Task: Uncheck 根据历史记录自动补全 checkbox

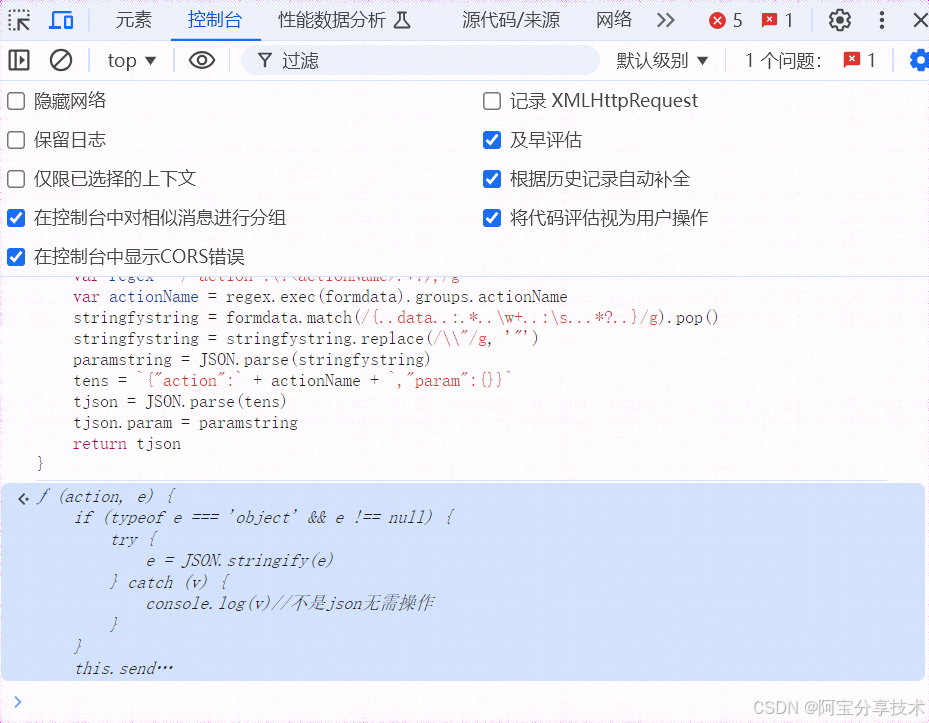Action: [492, 179]
